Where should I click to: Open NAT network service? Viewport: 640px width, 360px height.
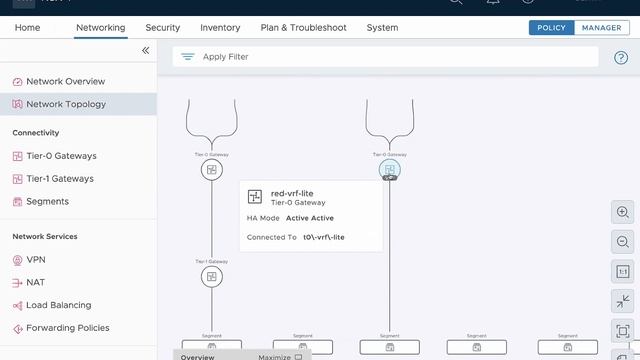point(36,282)
